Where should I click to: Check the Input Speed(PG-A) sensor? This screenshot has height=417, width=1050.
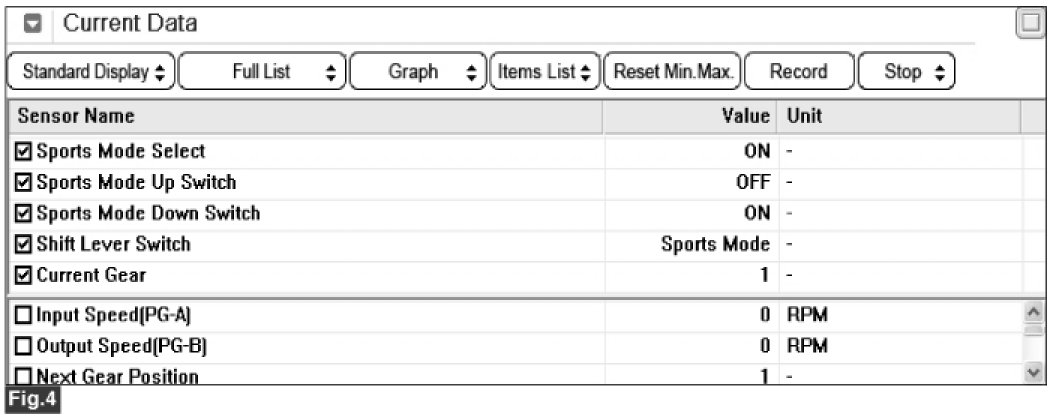click(x=24, y=316)
